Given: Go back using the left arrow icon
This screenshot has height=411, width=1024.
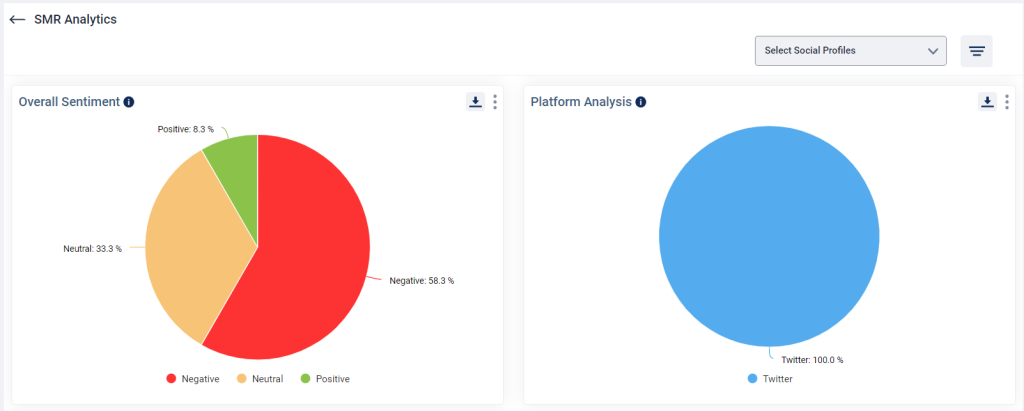Looking at the screenshot, I should pos(18,20).
